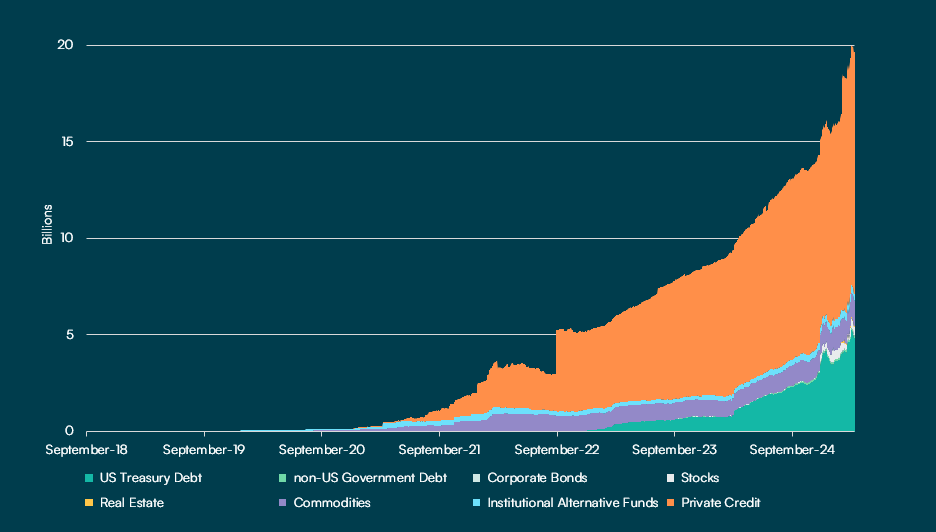Click the 20 value on y-axis
The height and width of the screenshot is (532, 936).
point(65,46)
